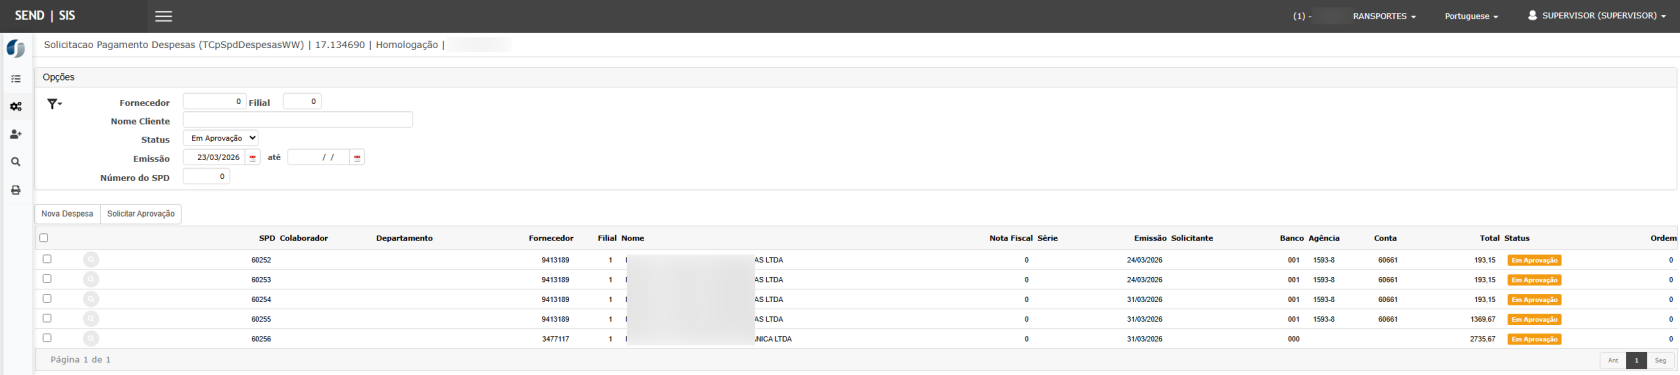Click total value 1369,67

1484,320
